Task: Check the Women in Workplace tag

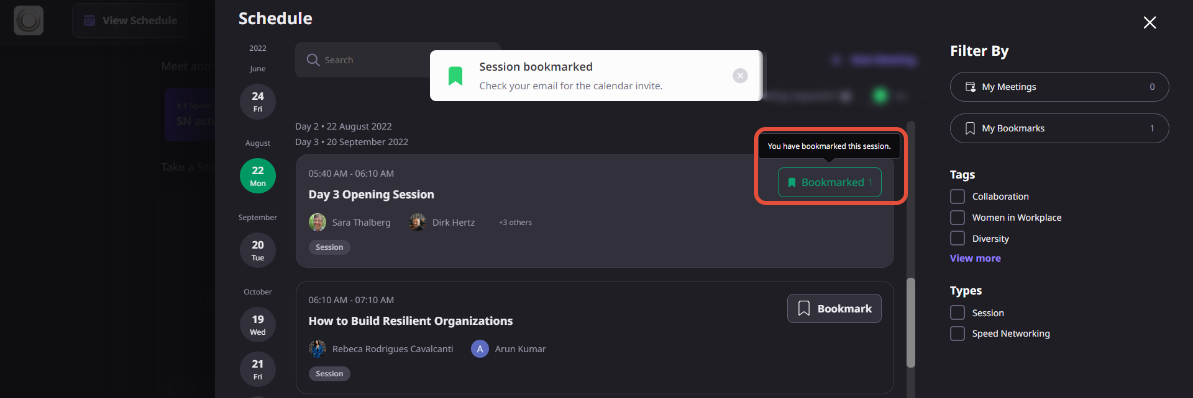Action: pos(957,218)
